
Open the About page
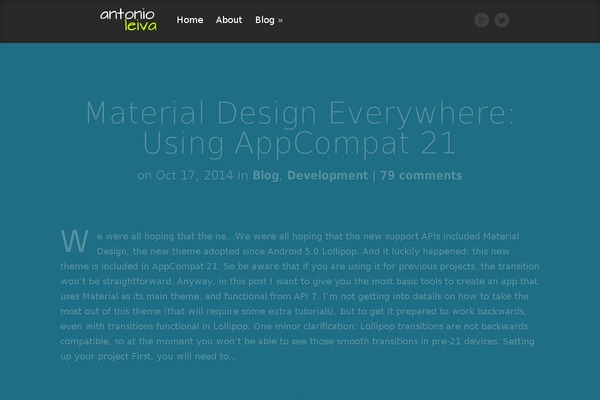(229, 20)
